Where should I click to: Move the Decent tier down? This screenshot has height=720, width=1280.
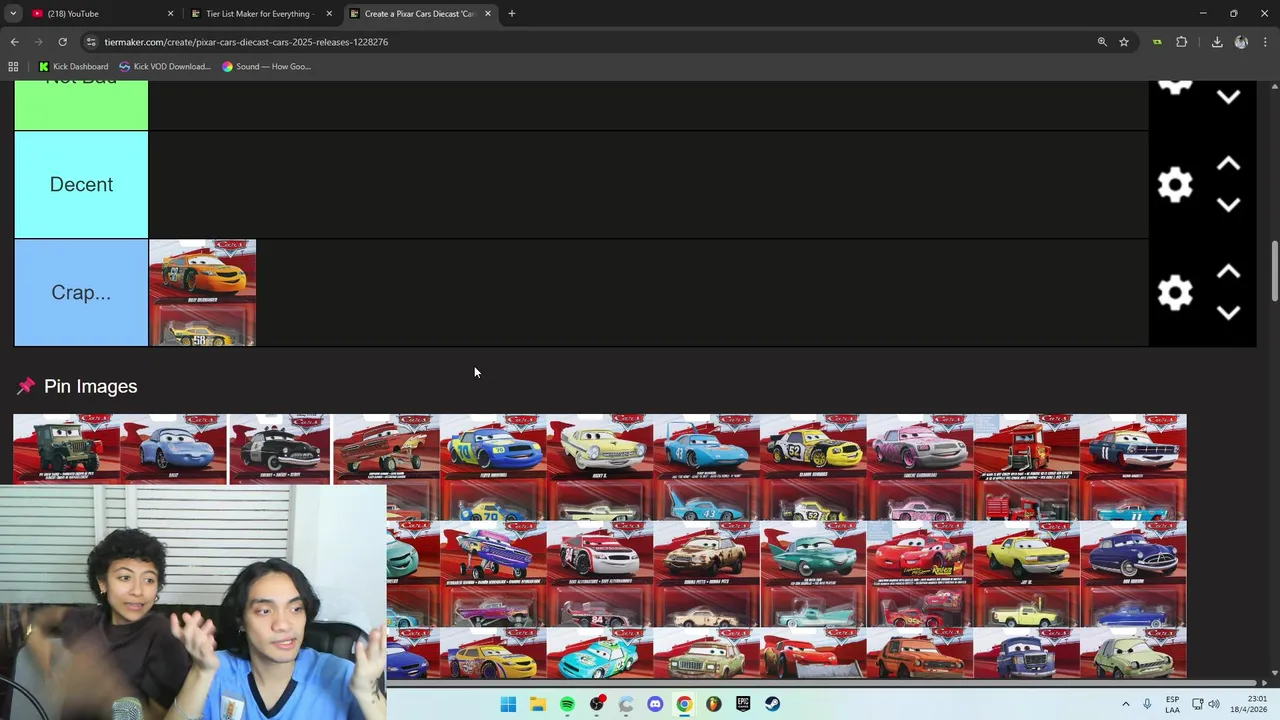pos(1229,205)
